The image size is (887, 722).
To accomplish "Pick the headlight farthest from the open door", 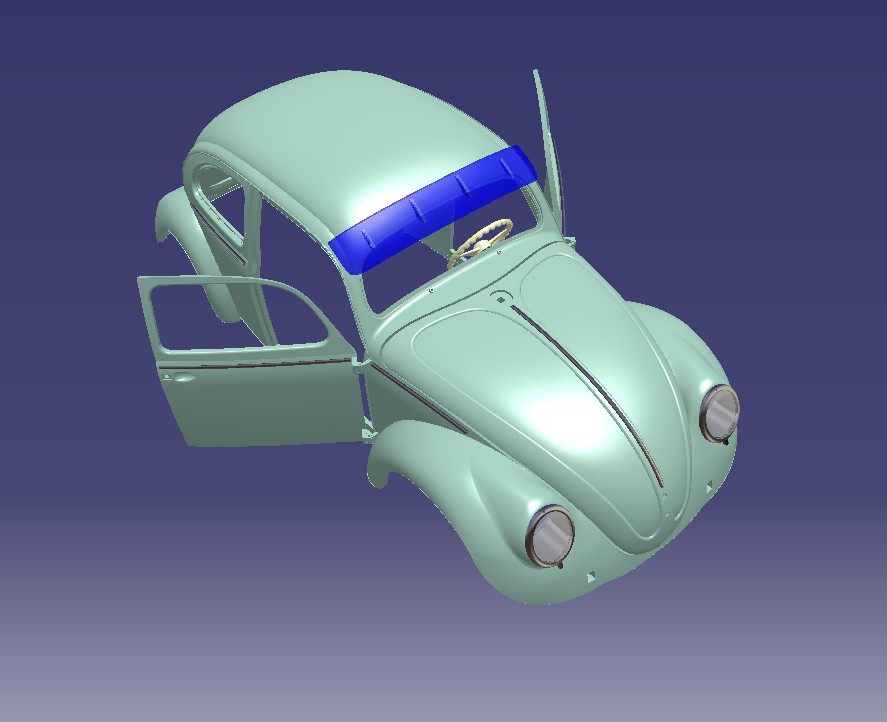I will pyautogui.click(x=720, y=414).
